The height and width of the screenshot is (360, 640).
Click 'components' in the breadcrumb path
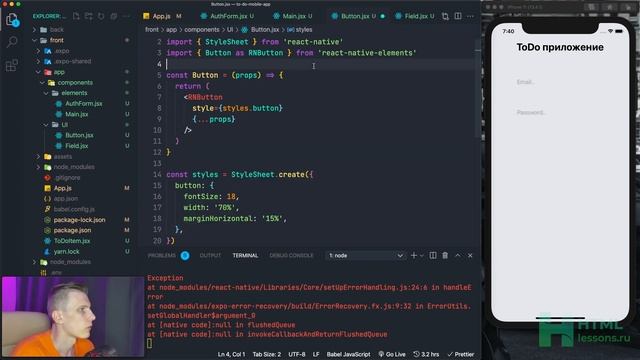coord(202,30)
